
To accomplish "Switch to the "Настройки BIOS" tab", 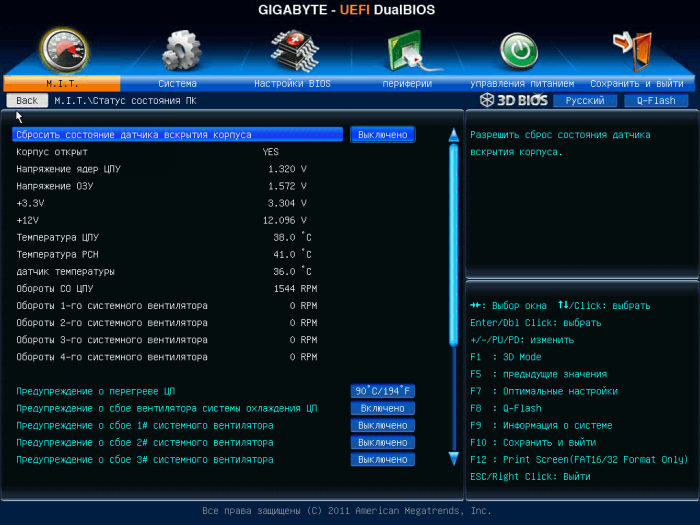I will [292, 84].
